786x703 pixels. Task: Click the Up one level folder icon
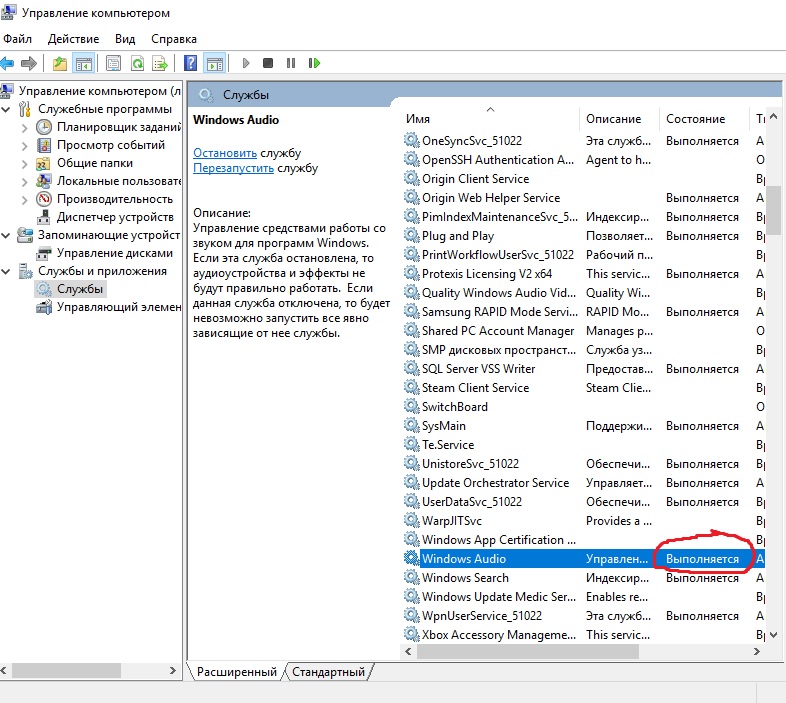[x=60, y=63]
